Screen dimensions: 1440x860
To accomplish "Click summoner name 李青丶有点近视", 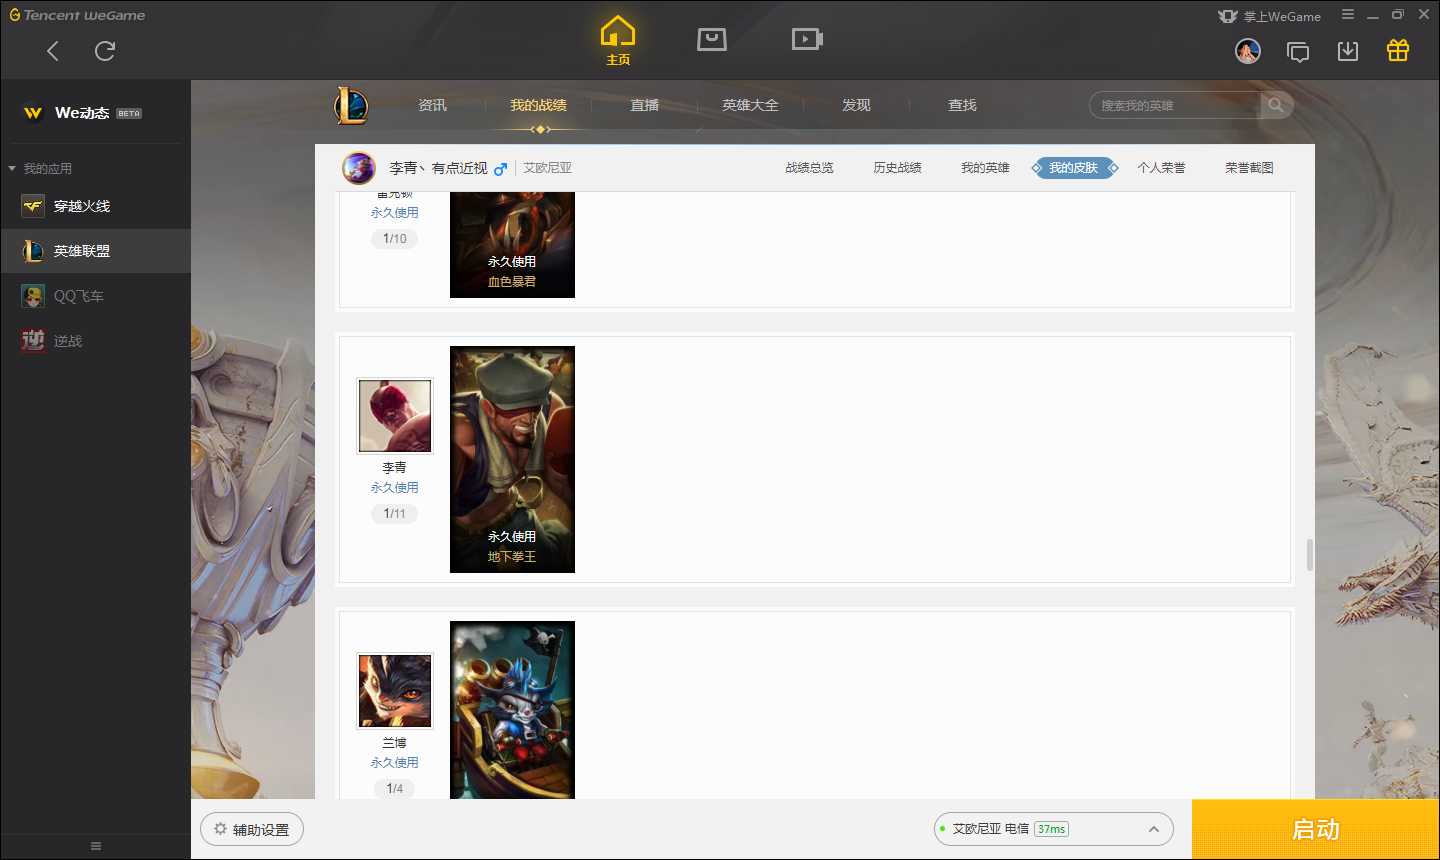I will 438,168.
